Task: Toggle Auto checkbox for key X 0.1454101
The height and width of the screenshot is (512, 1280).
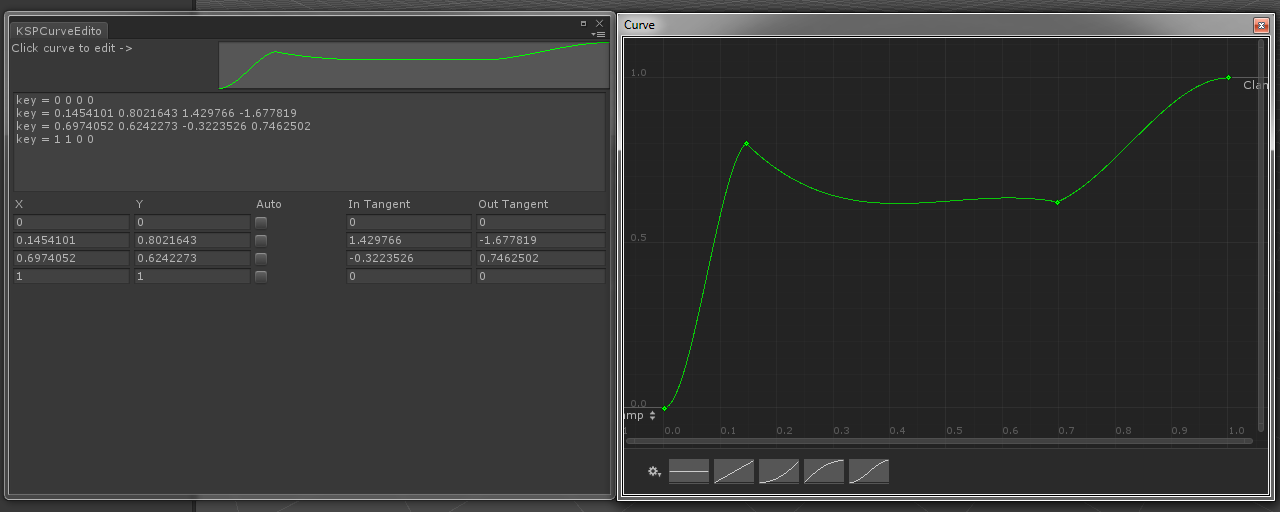Action: pyautogui.click(x=261, y=240)
